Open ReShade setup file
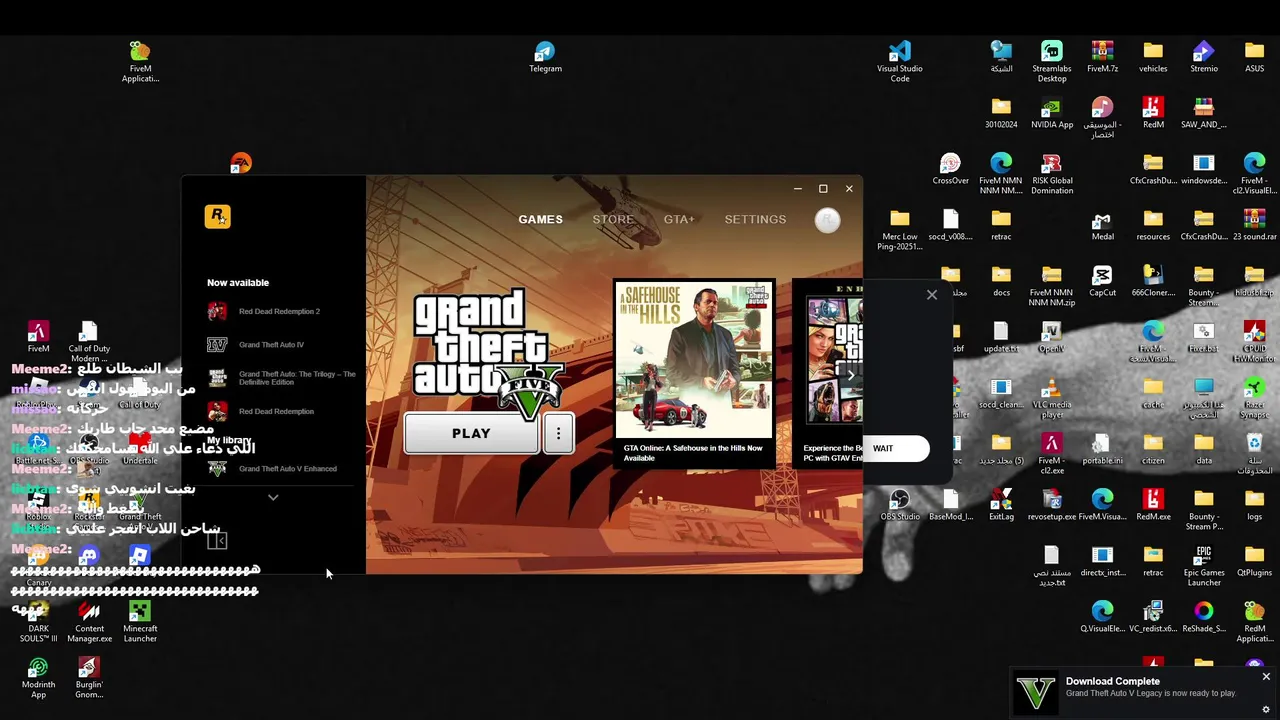The image size is (1280, 720). [1204, 617]
